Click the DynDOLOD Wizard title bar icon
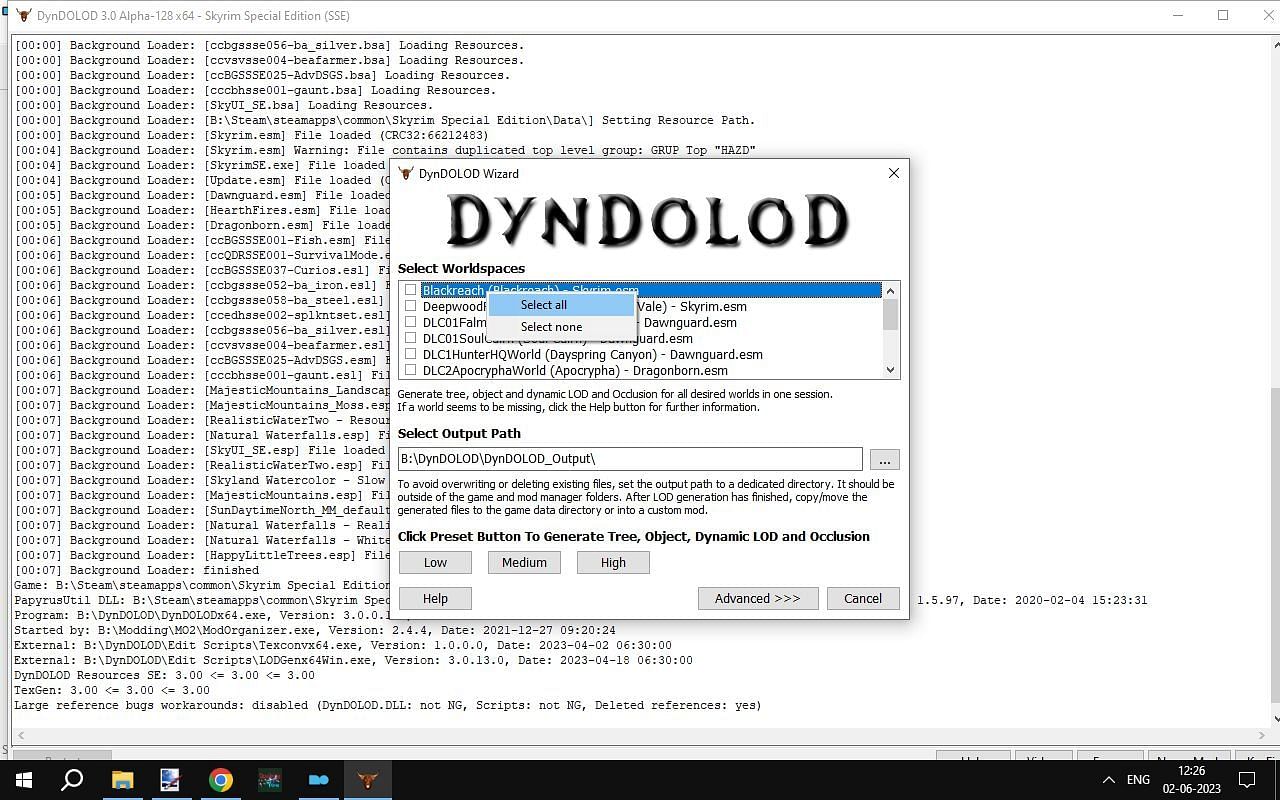The height and width of the screenshot is (800, 1280). [x=406, y=173]
